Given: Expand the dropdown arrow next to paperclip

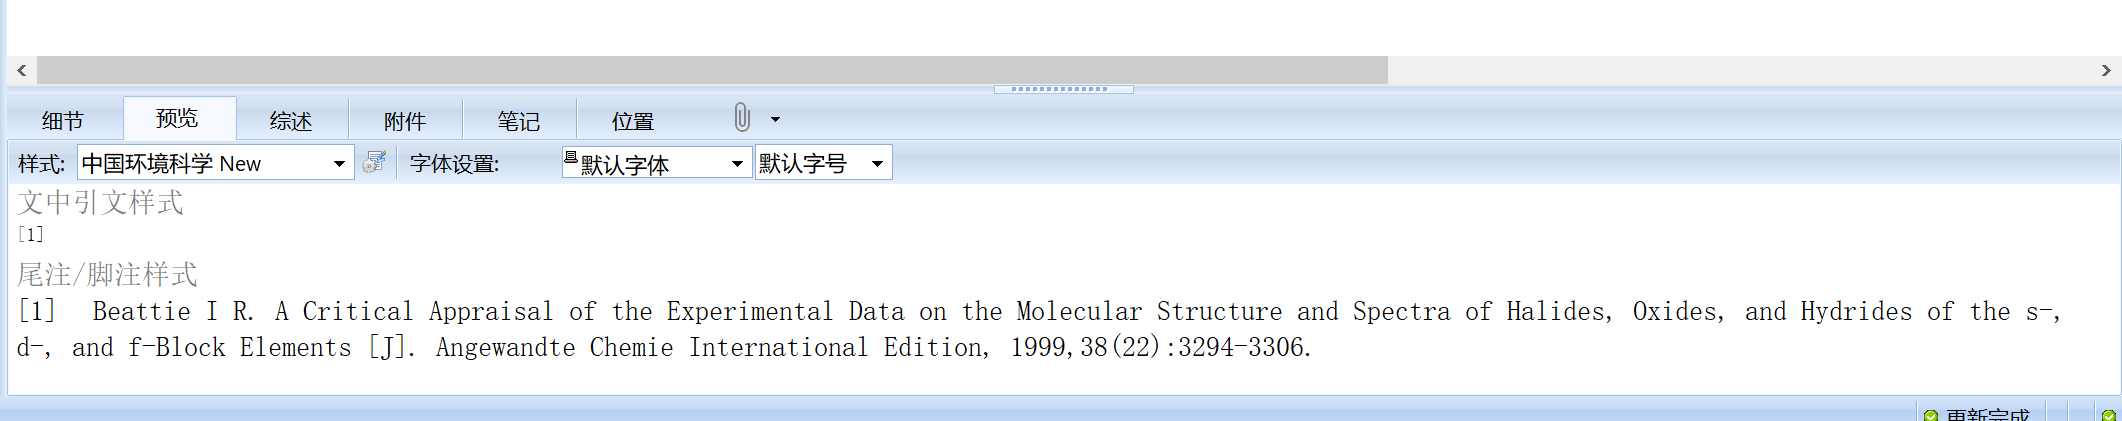Looking at the screenshot, I should [x=775, y=119].
